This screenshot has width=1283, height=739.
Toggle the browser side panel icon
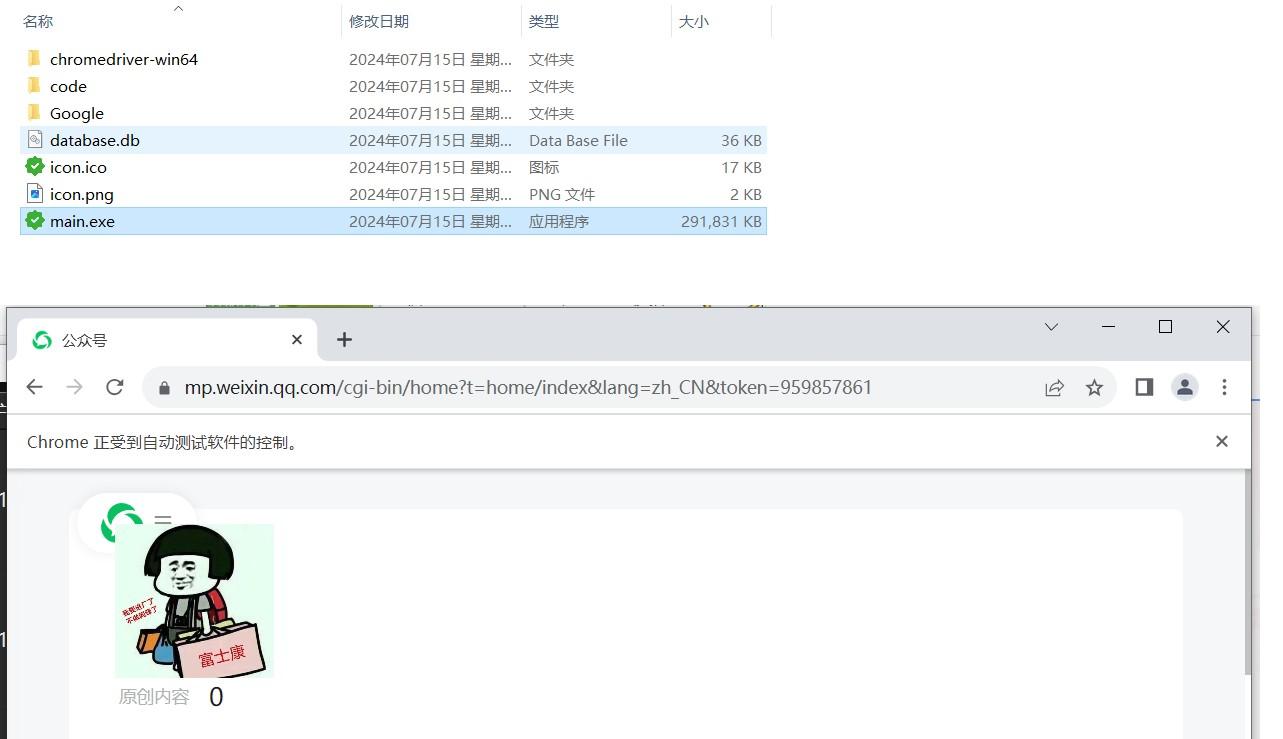(1144, 387)
